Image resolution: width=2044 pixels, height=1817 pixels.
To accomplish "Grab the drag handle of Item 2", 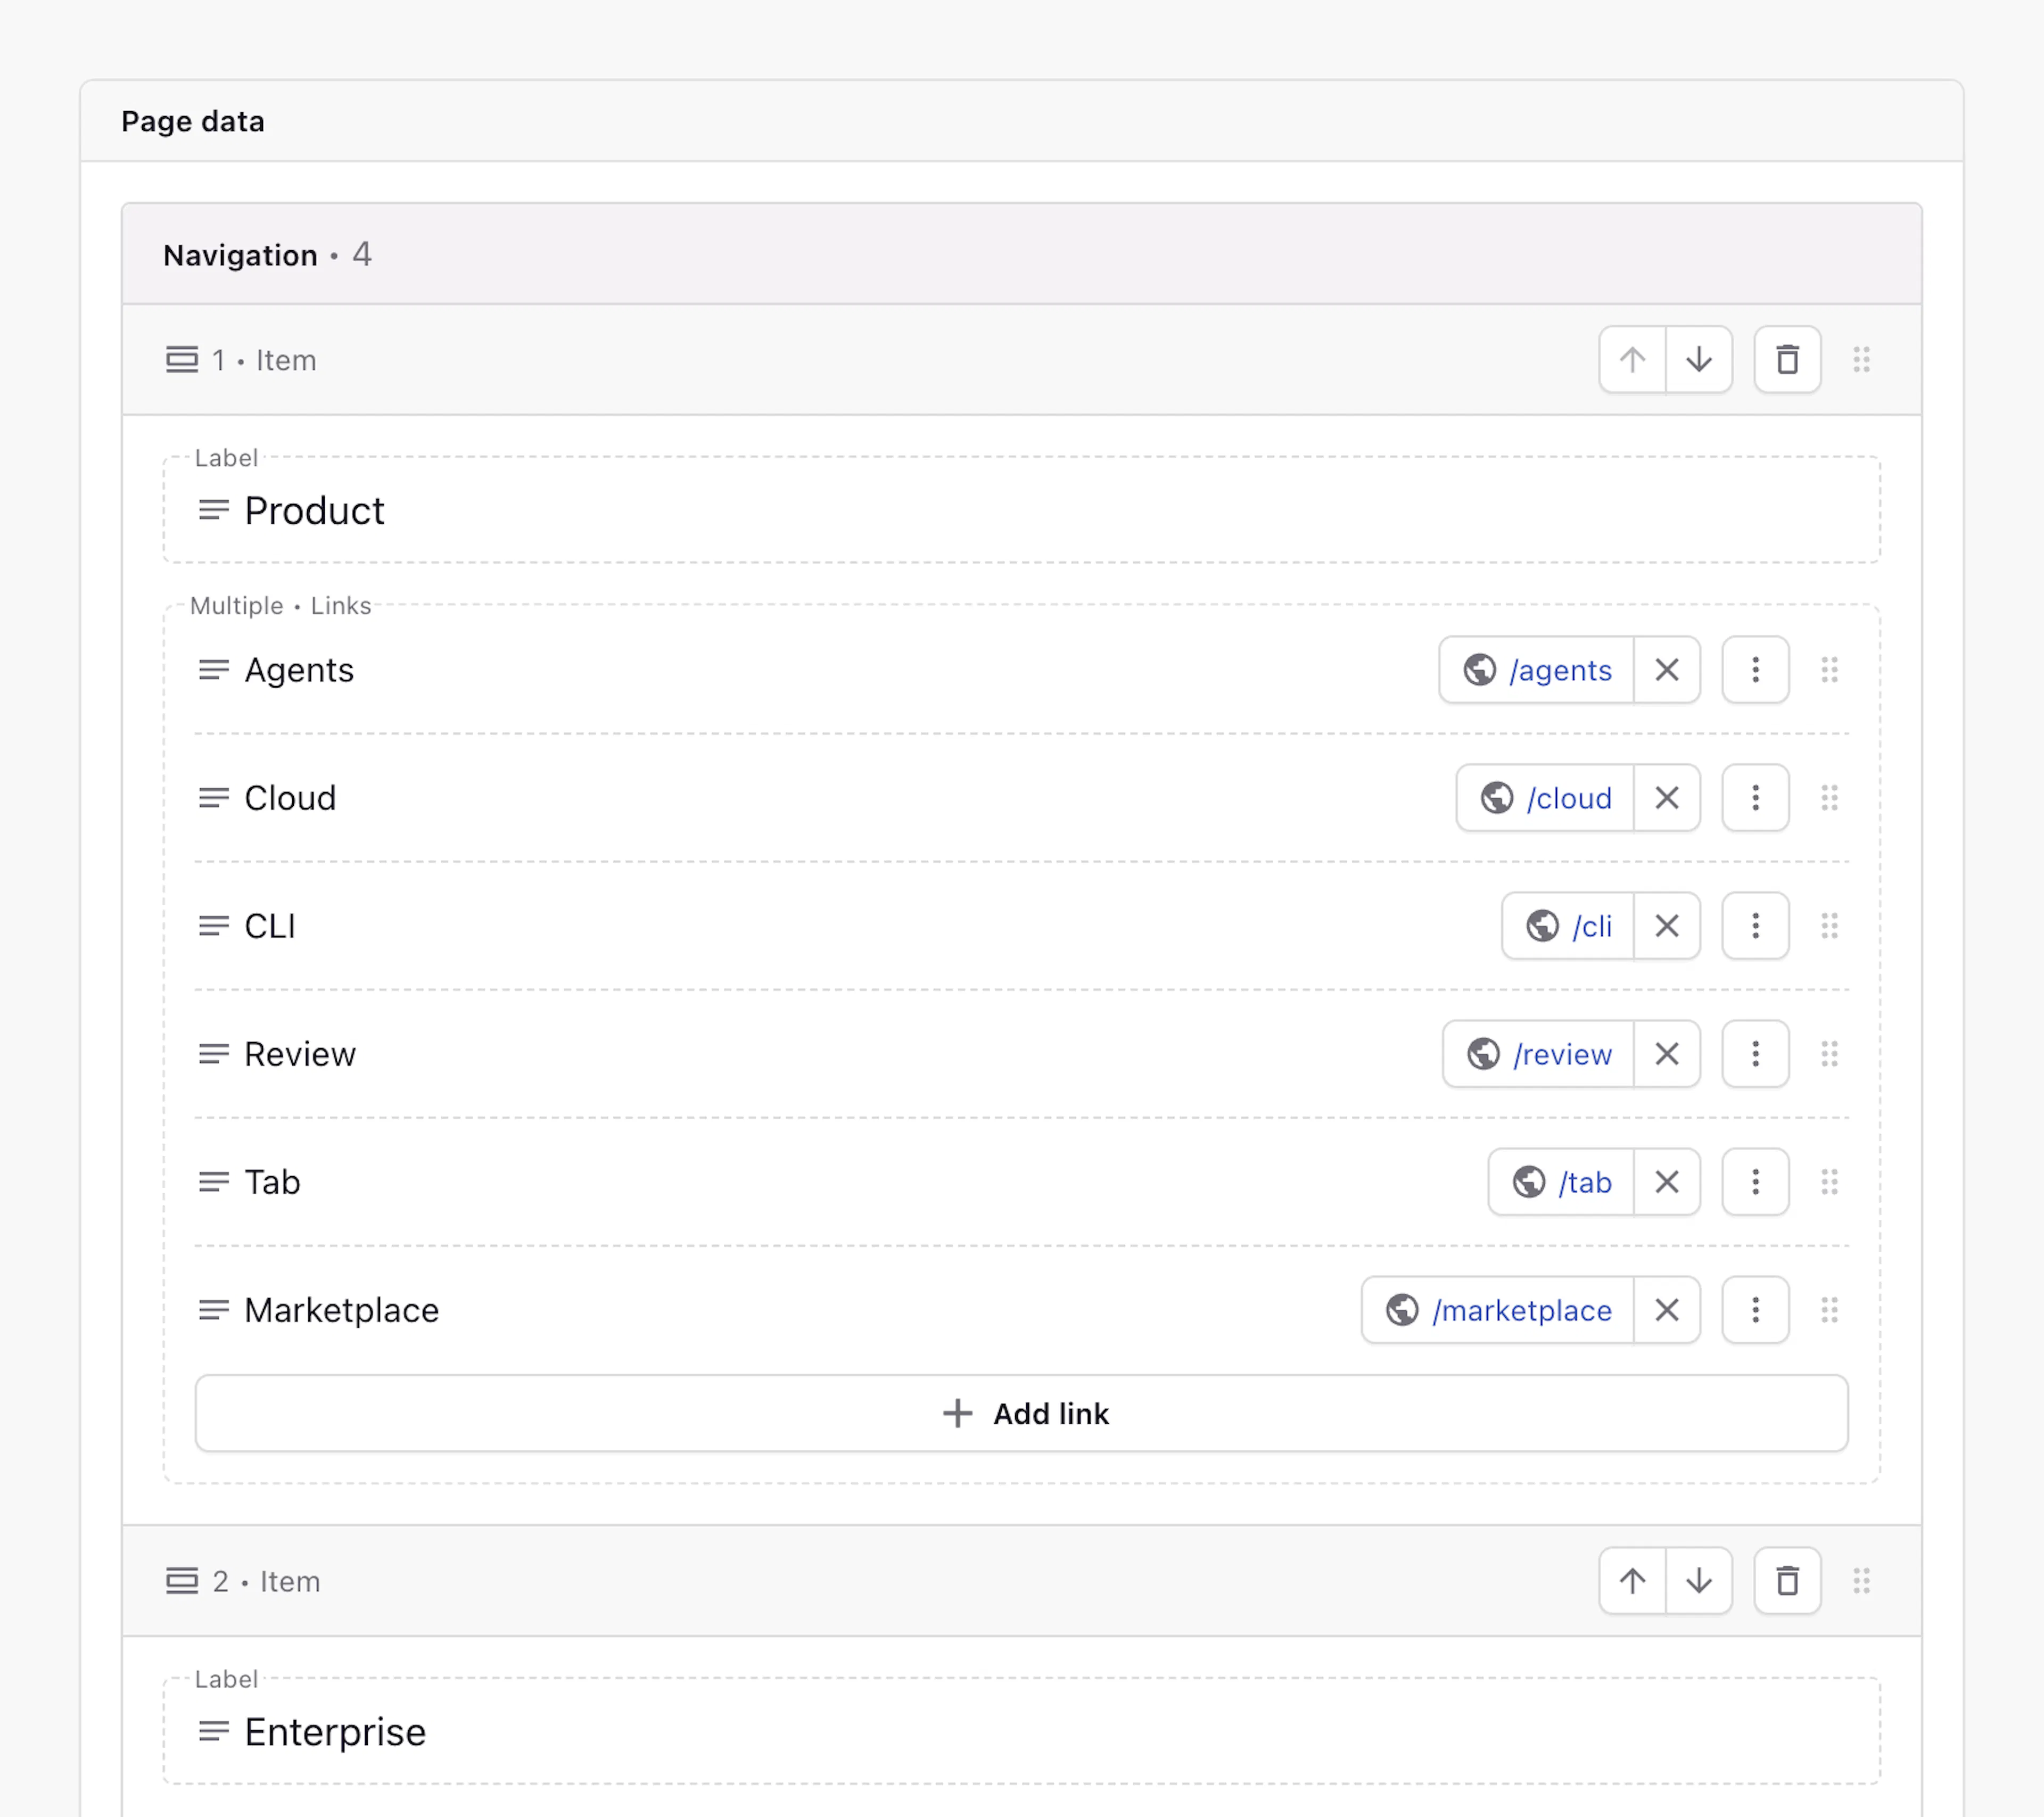I will tap(1861, 1580).
